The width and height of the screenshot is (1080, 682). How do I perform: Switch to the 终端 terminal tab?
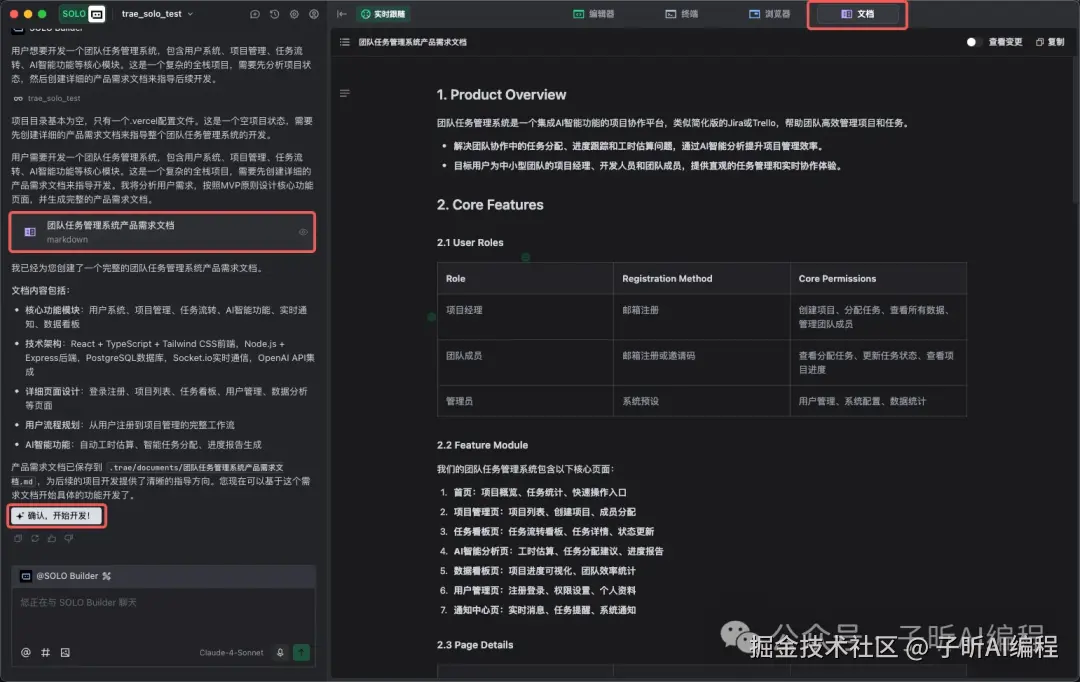(x=681, y=14)
